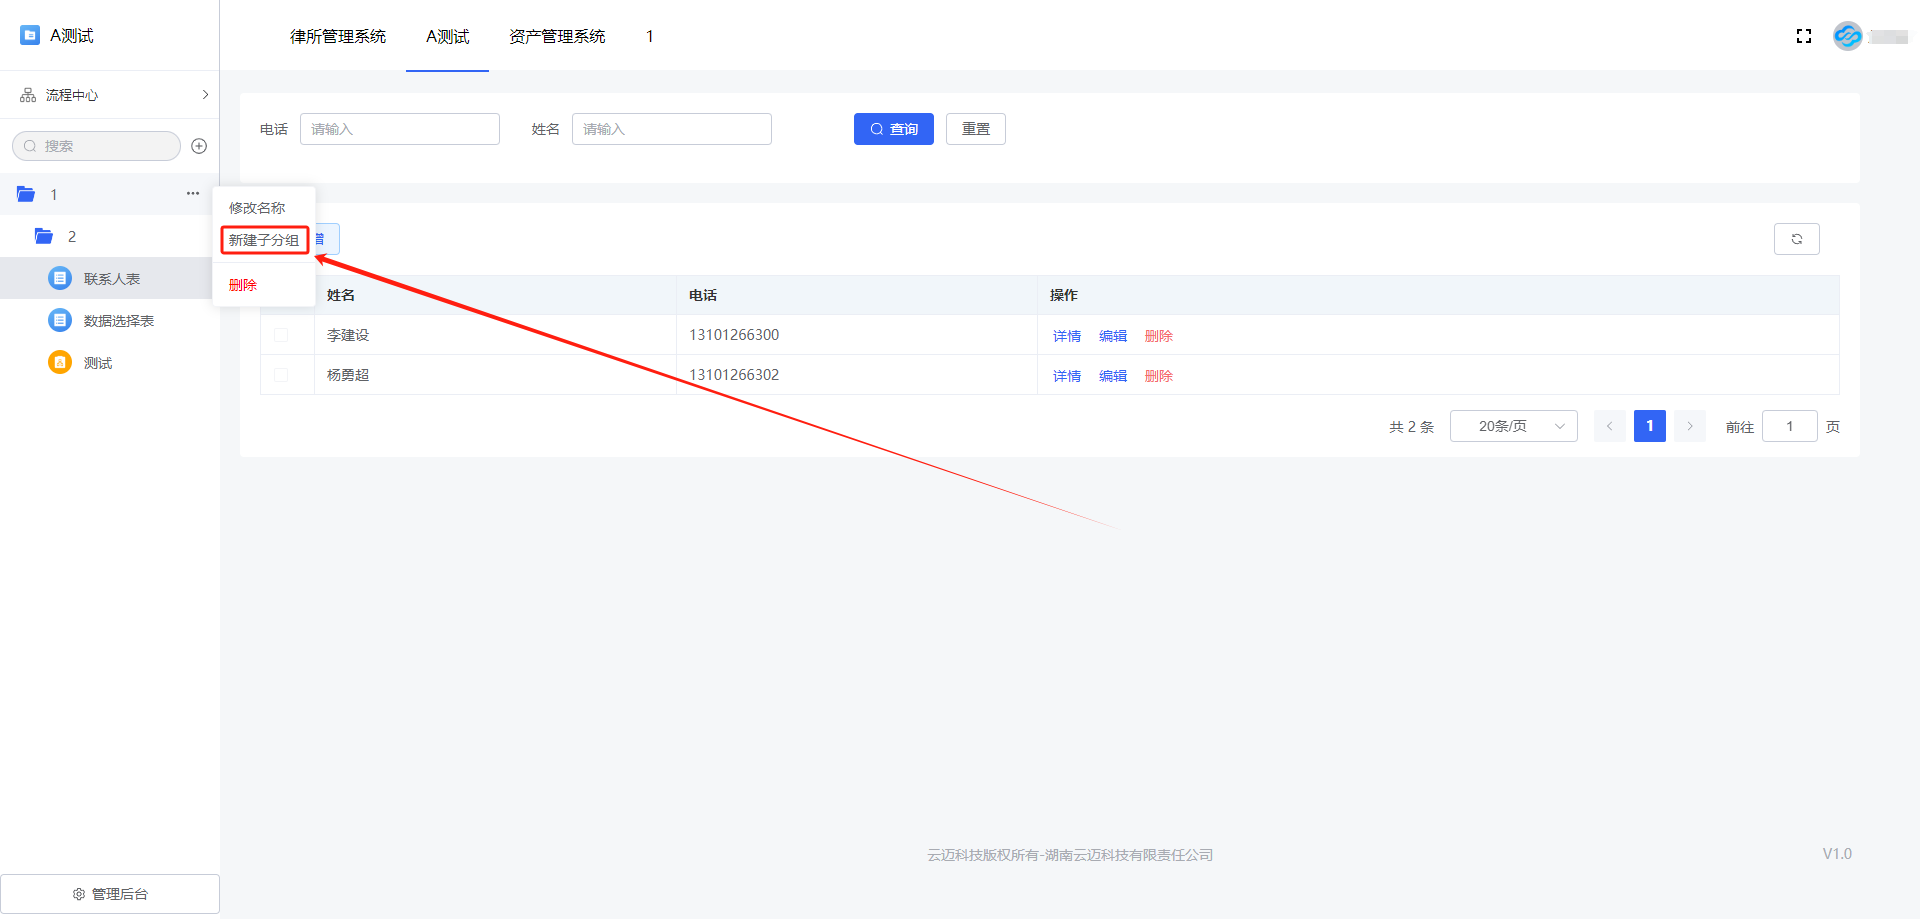Choose 新建子分组 from the context menu

(x=264, y=240)
